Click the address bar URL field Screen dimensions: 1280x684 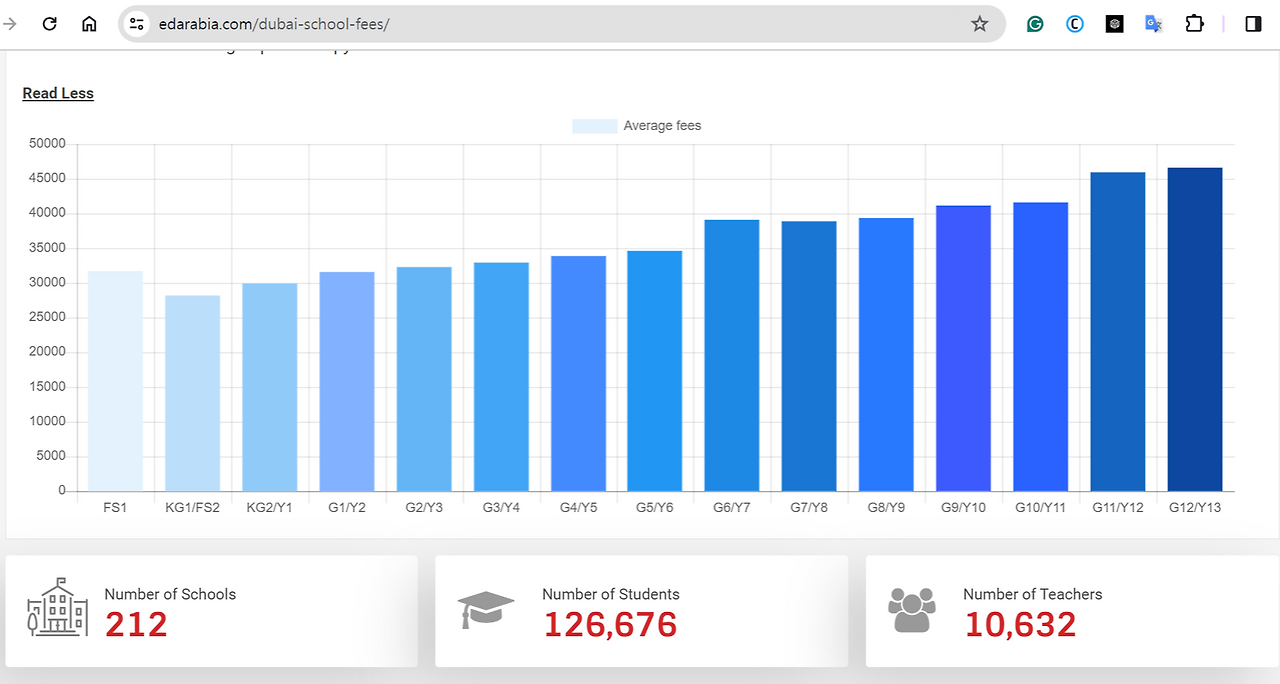tap(560, 24)
